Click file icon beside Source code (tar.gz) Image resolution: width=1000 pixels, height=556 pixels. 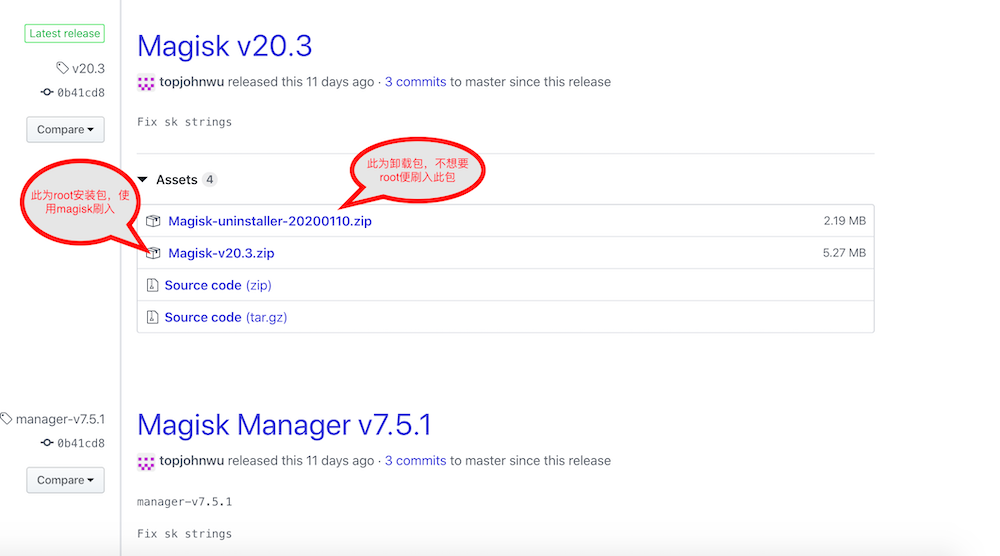[152, 317]
